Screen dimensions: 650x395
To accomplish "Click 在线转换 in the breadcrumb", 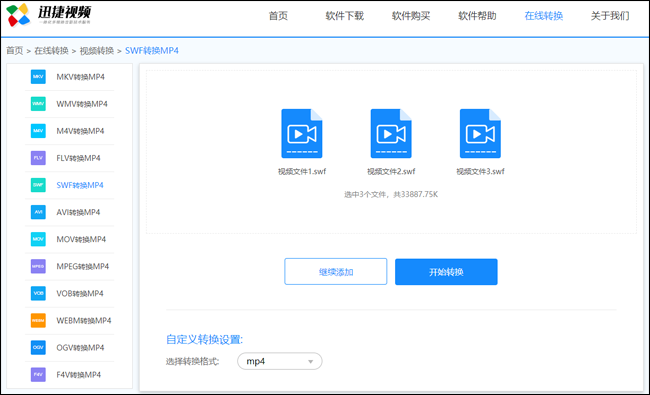I will click(x=51, y=51).
